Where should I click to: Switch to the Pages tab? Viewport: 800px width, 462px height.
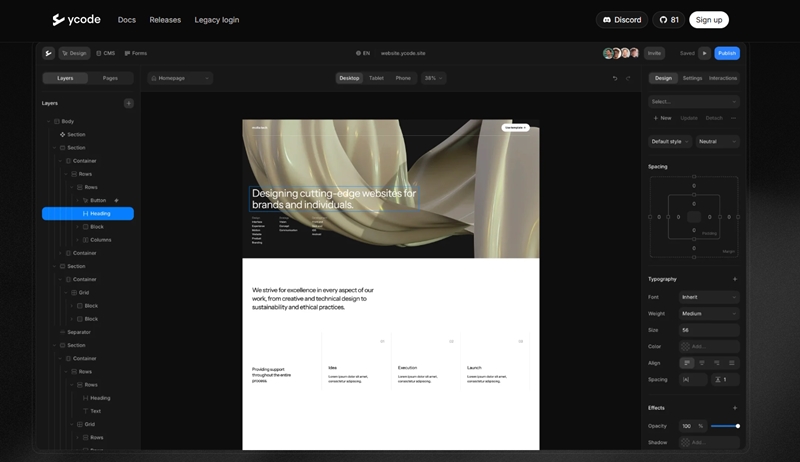click(110, 78)
